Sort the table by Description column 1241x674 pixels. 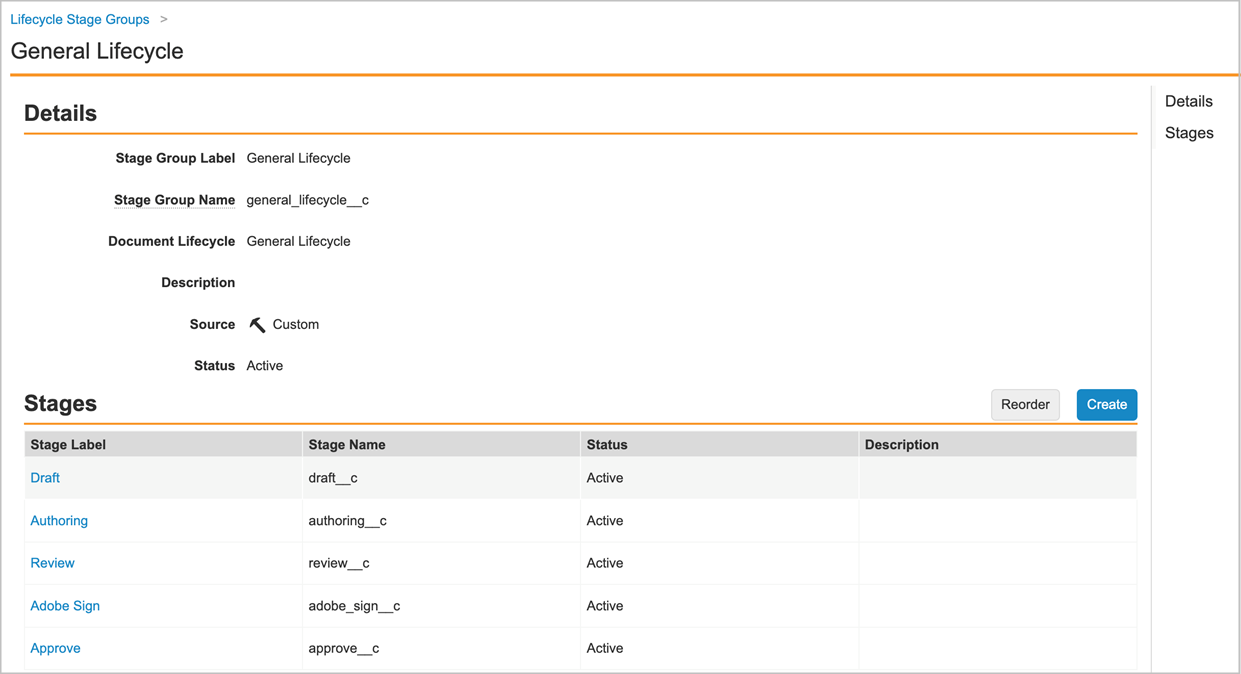pyautogui.click(x=903, y=444)
